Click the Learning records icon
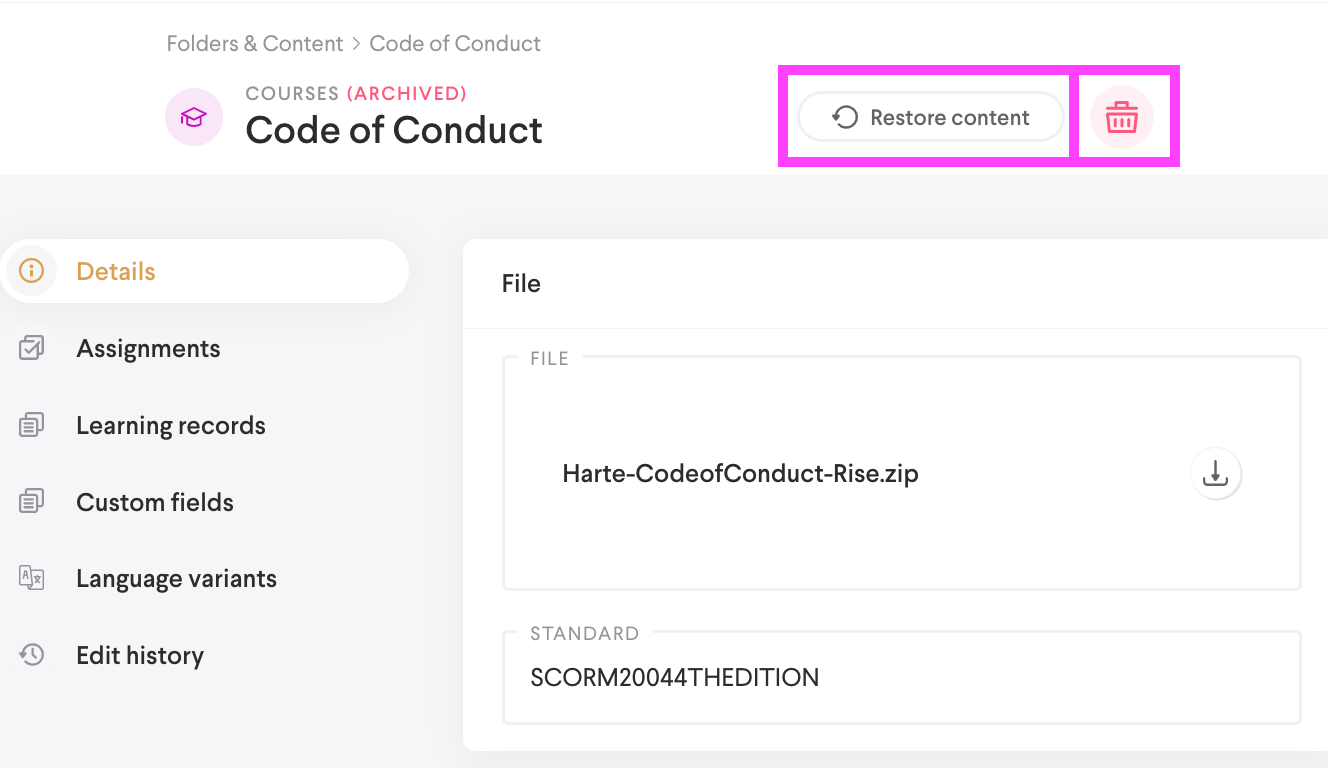This screenshot has width=1328, height=768. pyautogui.click(x=32, y=425)
